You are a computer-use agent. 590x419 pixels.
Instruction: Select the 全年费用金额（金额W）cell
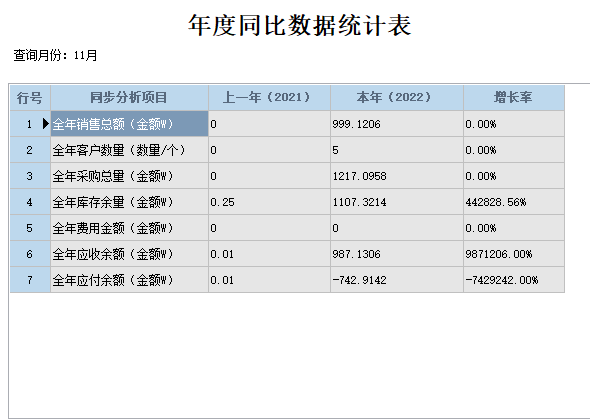pyautogui.click(x=129, y=228)
